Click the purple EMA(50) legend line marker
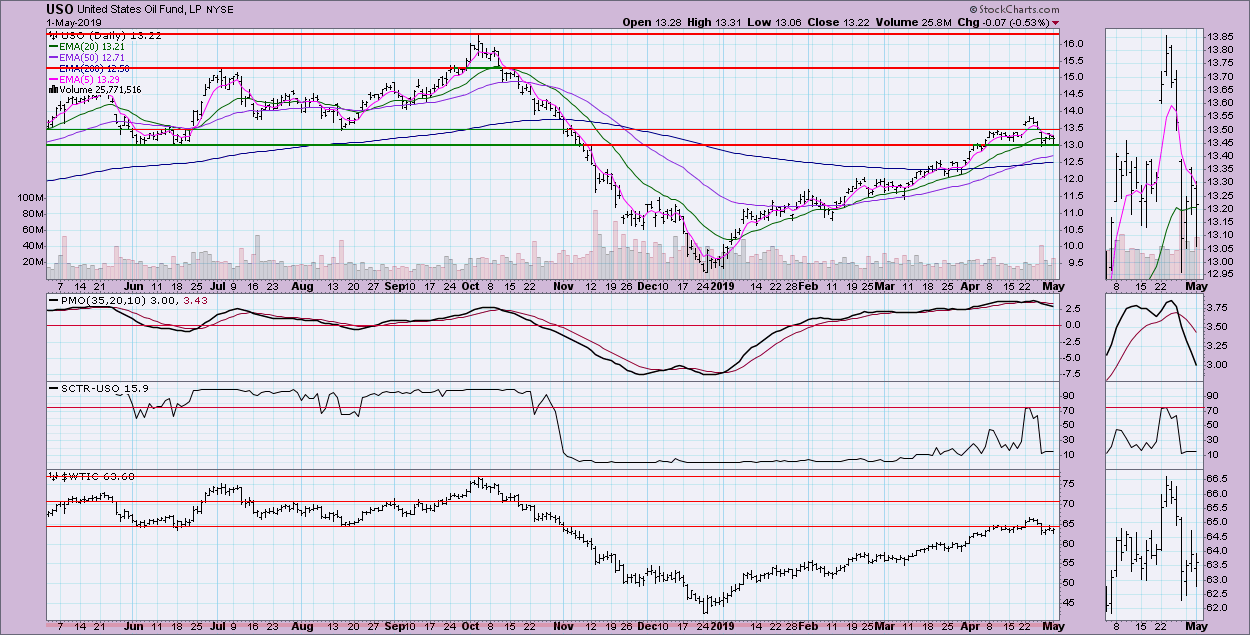The image size is (1250, 635). coord(55,57)
